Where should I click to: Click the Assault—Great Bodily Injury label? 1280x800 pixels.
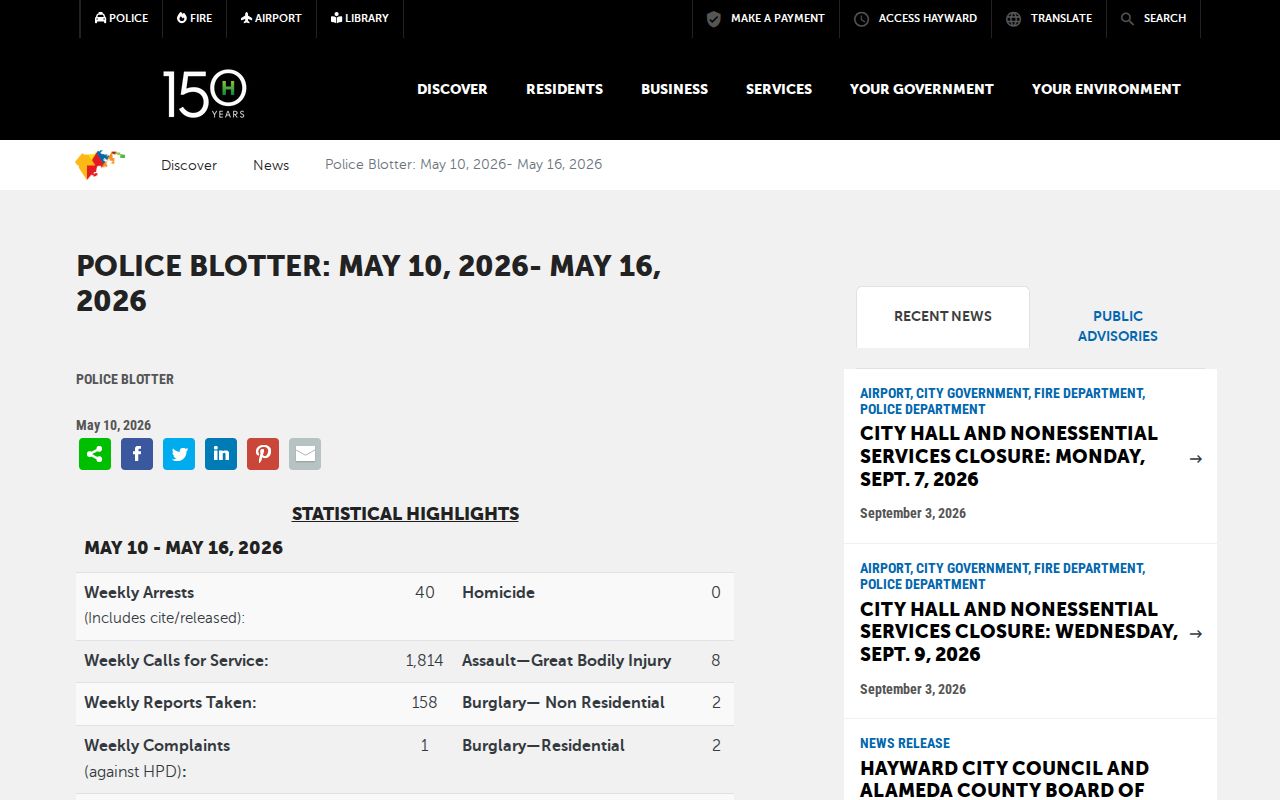coord(566,661)
